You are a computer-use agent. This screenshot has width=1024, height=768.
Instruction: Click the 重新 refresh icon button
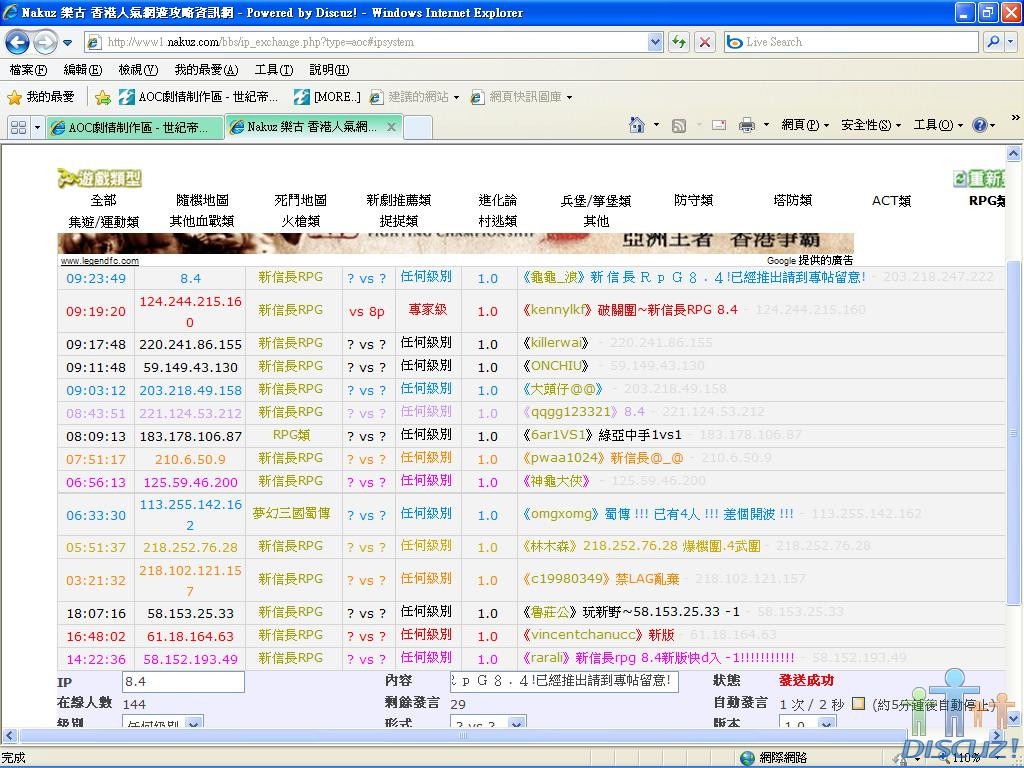[x=979, y=178]
